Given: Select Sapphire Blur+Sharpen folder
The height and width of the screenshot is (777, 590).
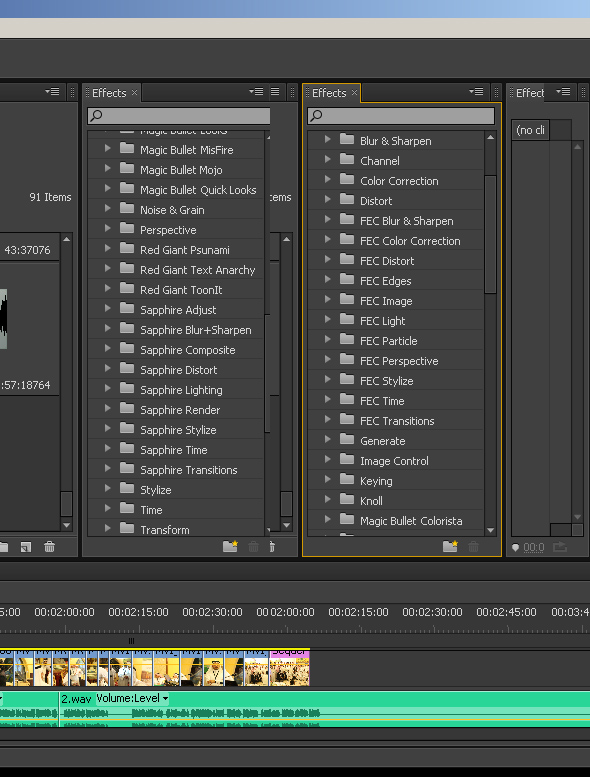Looking at the screenshot, I should (196, 330).
